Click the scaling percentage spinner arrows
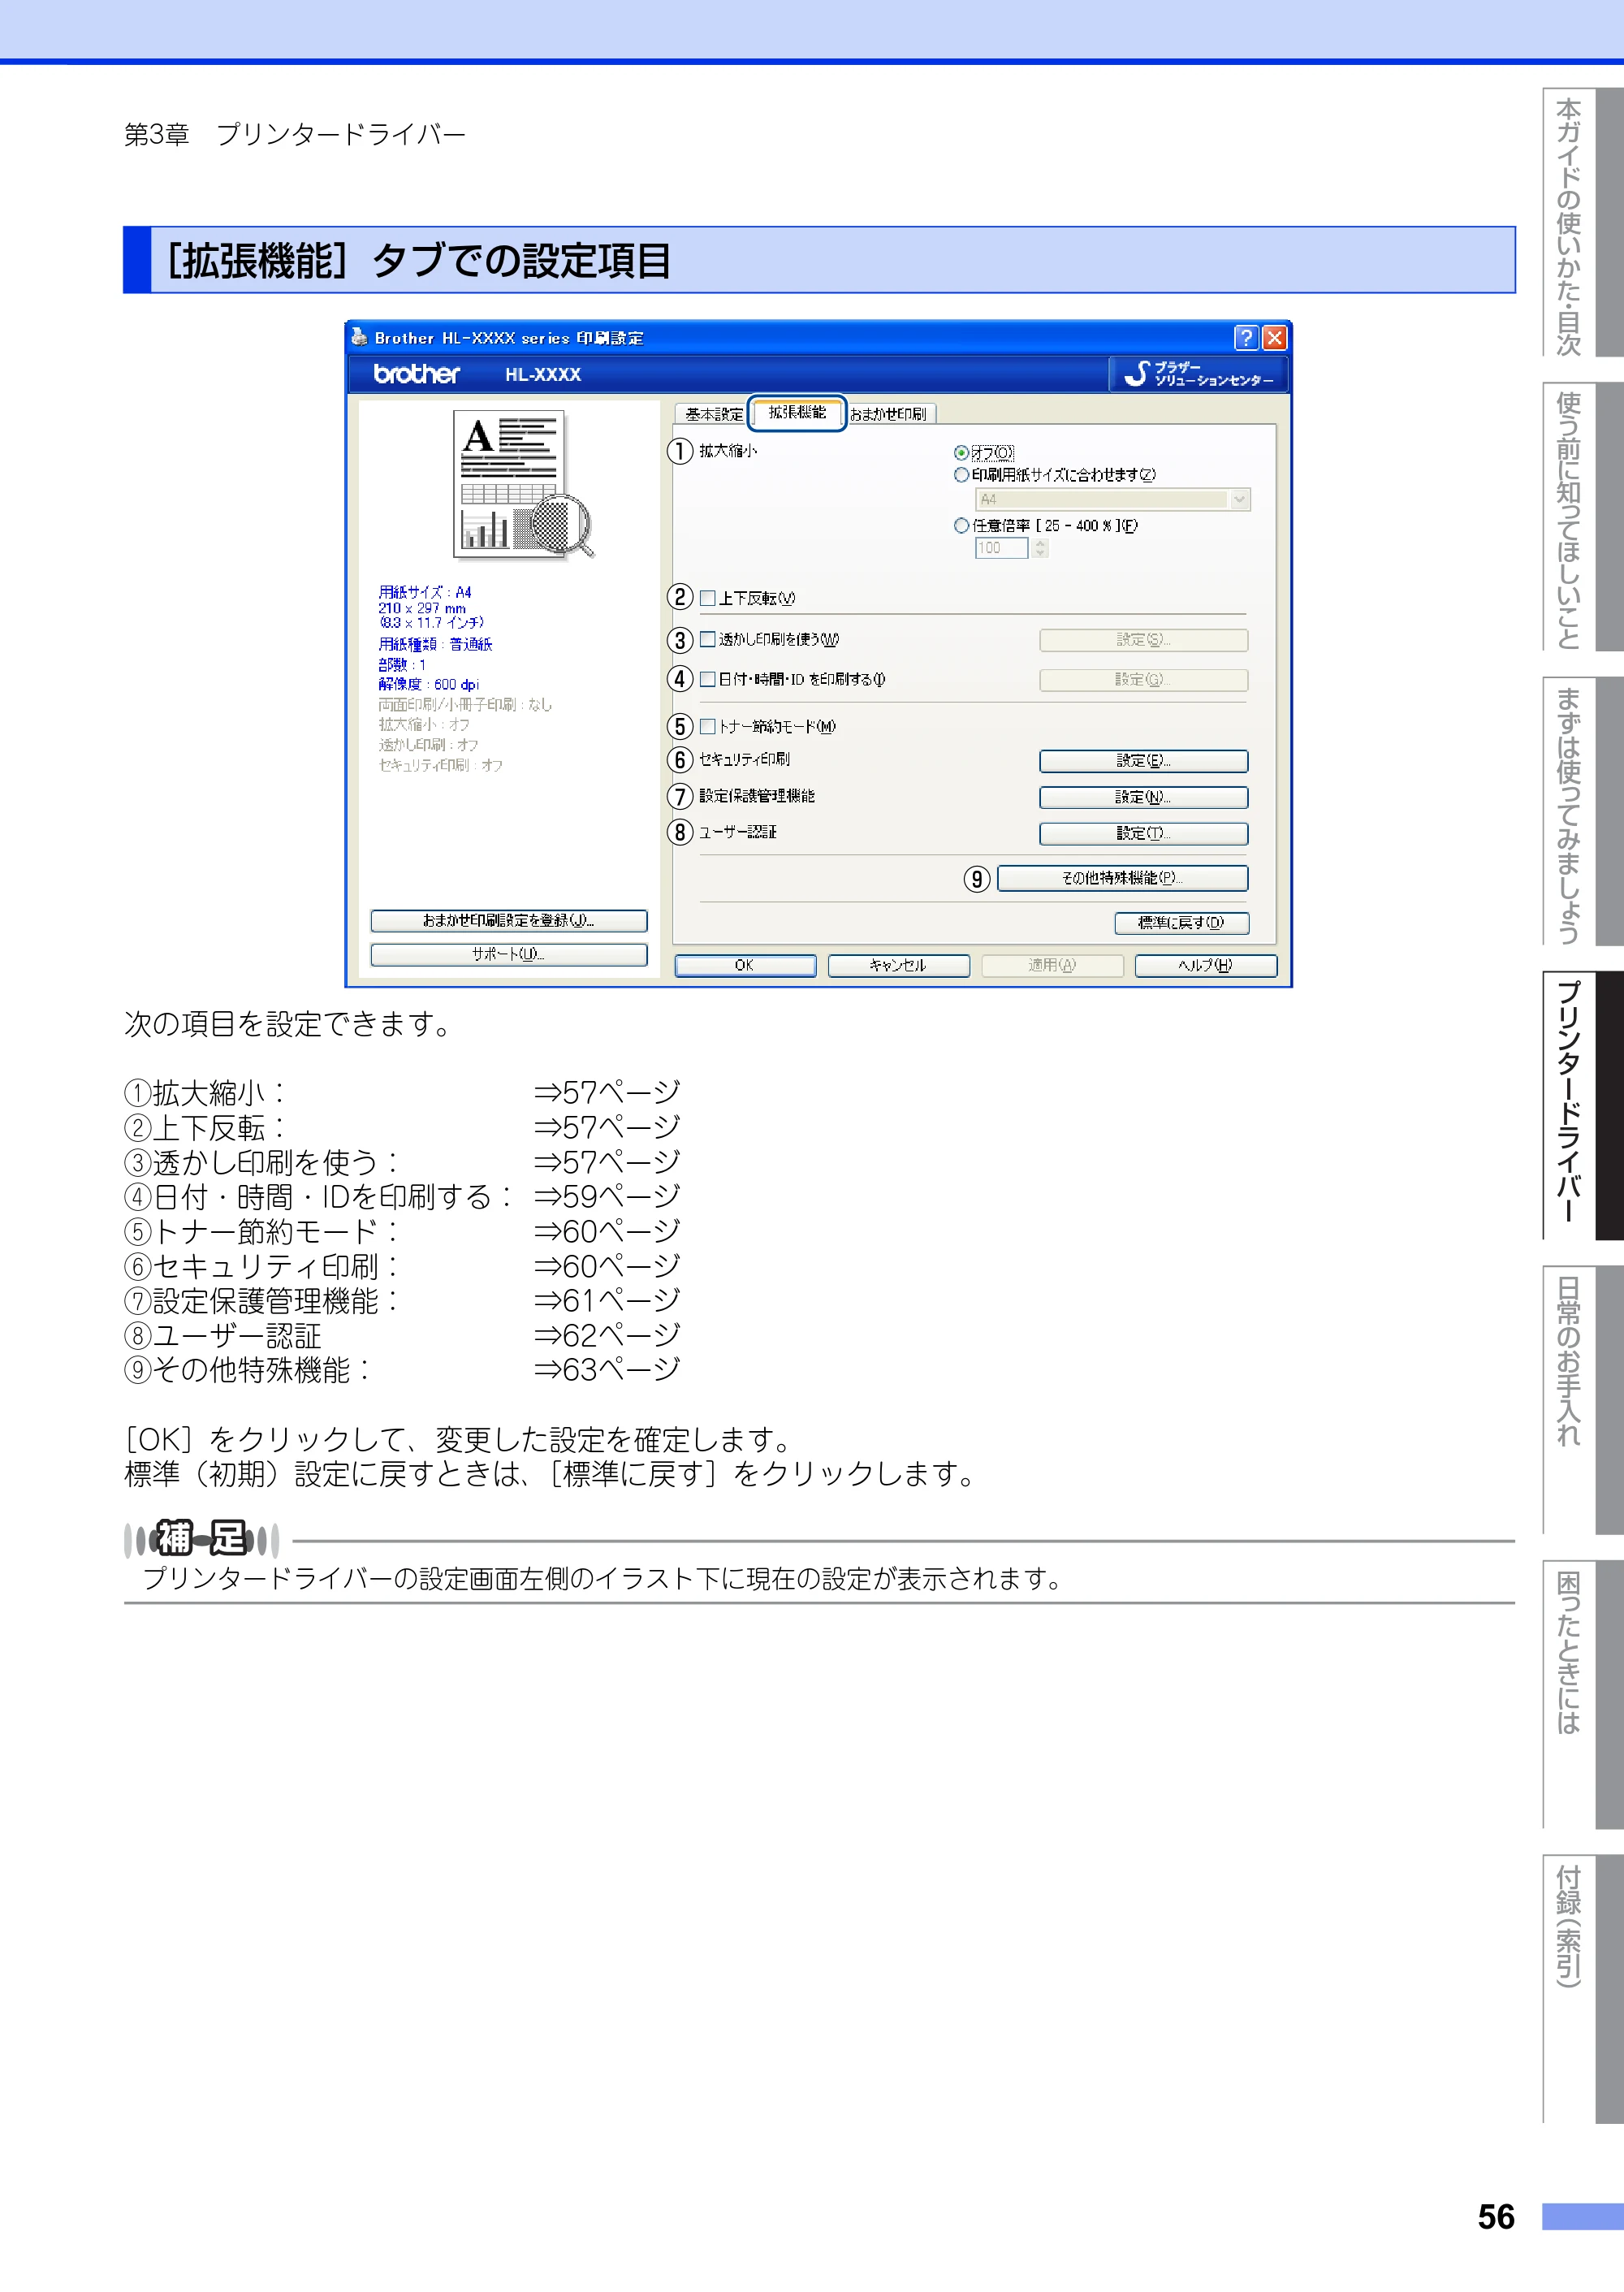The height and width of the screenshot is (2292, 1624). click(1040, 548)
